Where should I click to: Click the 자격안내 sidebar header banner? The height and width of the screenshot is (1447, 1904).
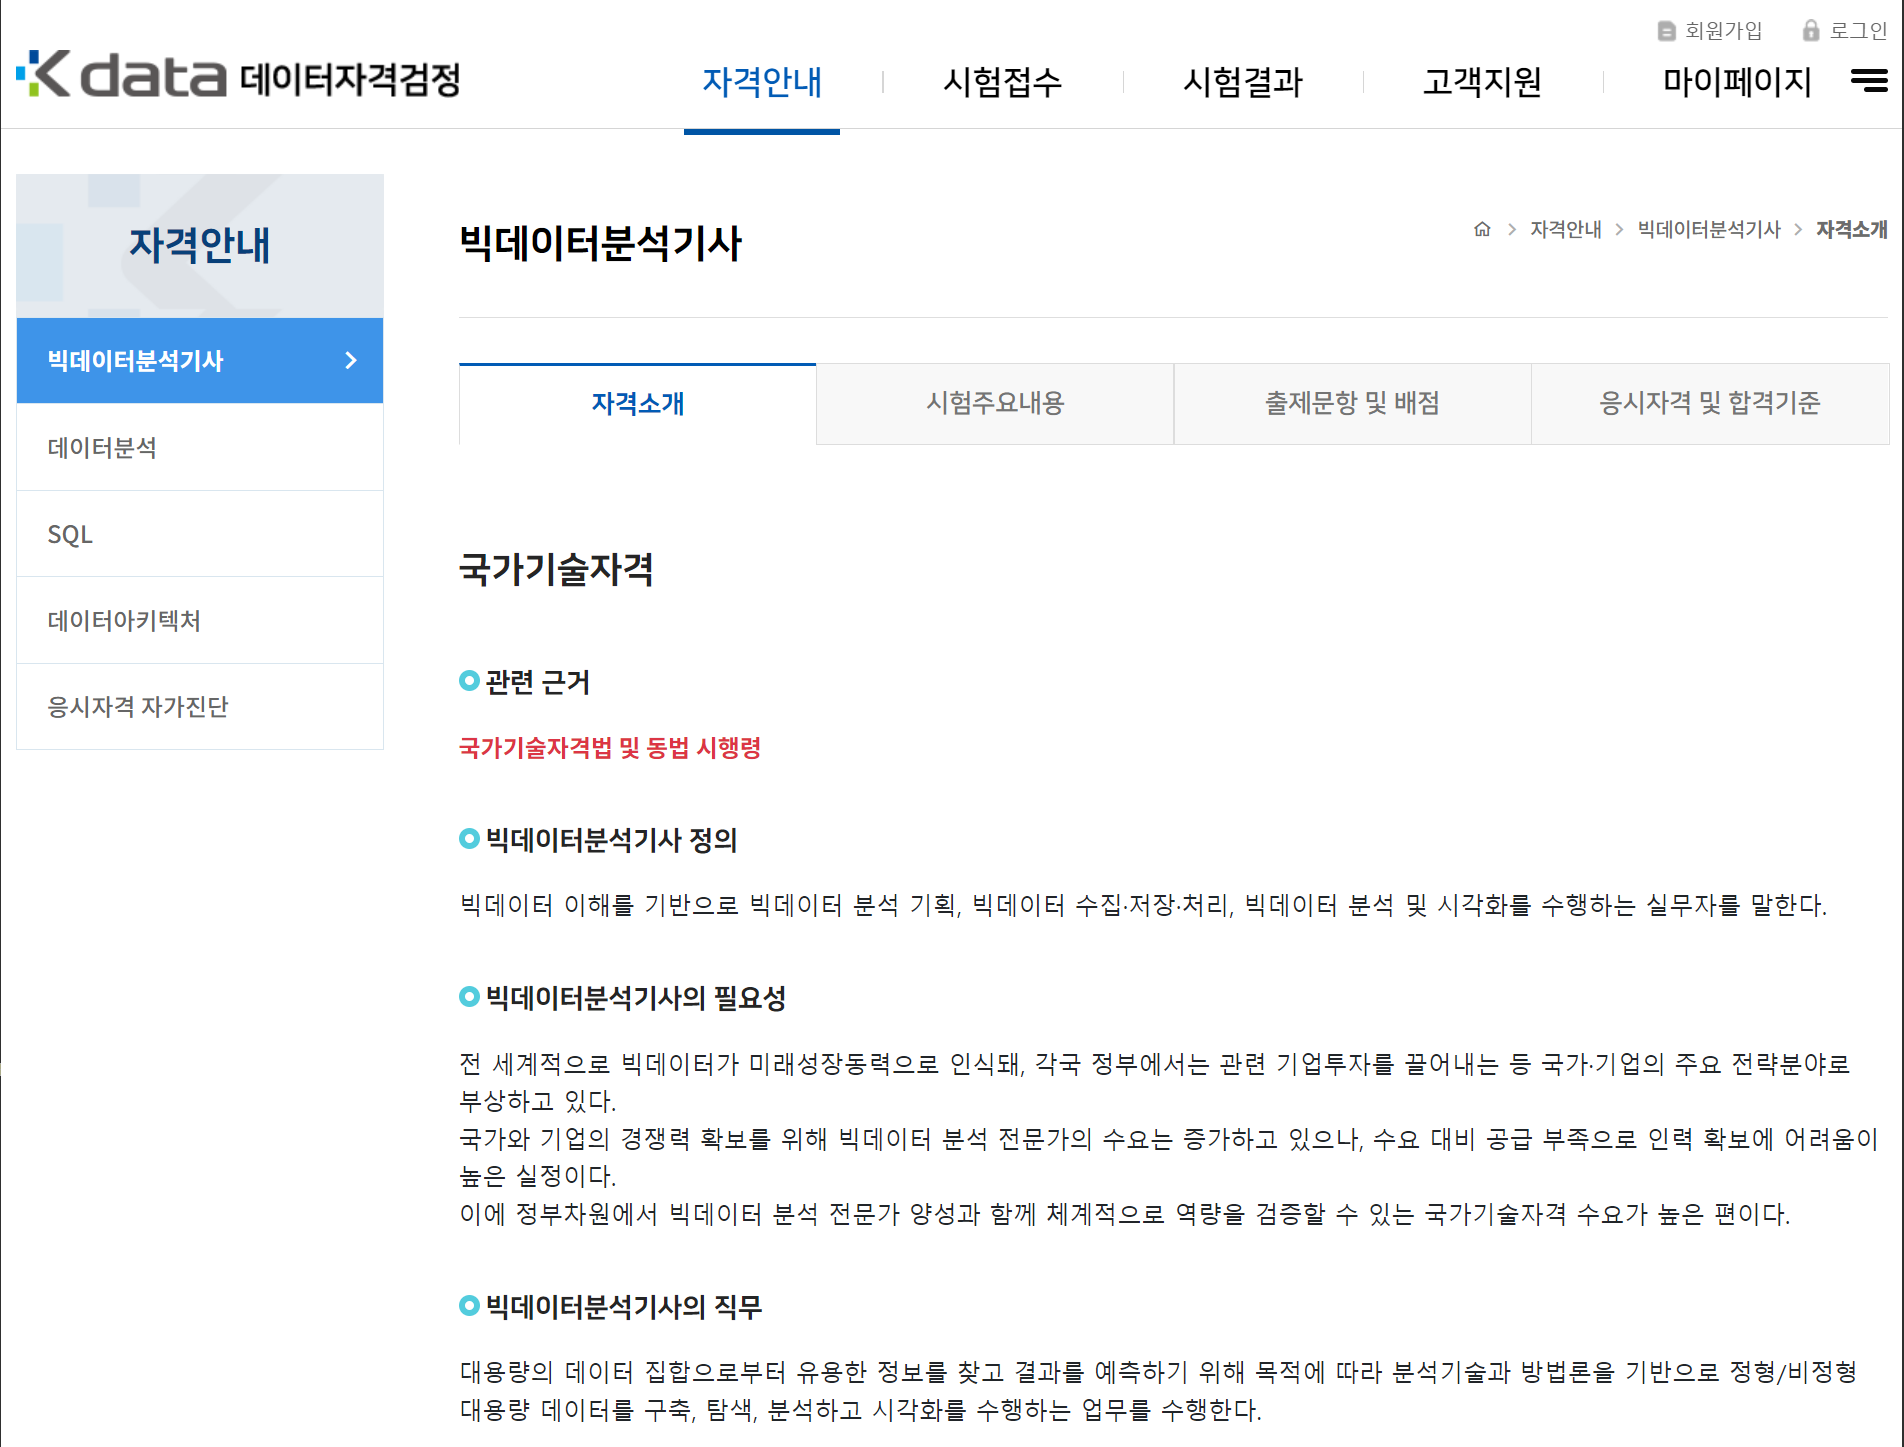[200, 246]
